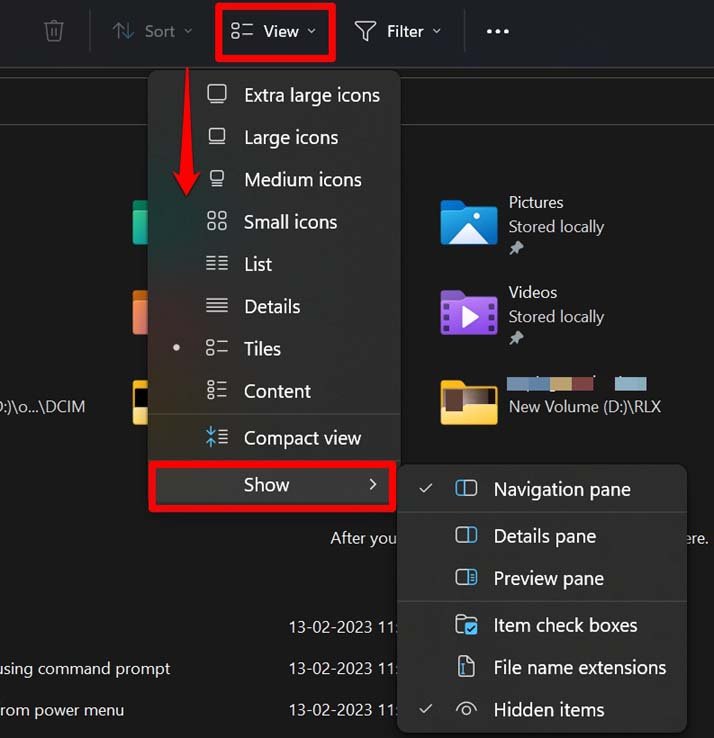The height and width of the screenshot is (738, 714).
Task: Collapse the View dropdown menu
Action: pos(274,31)
